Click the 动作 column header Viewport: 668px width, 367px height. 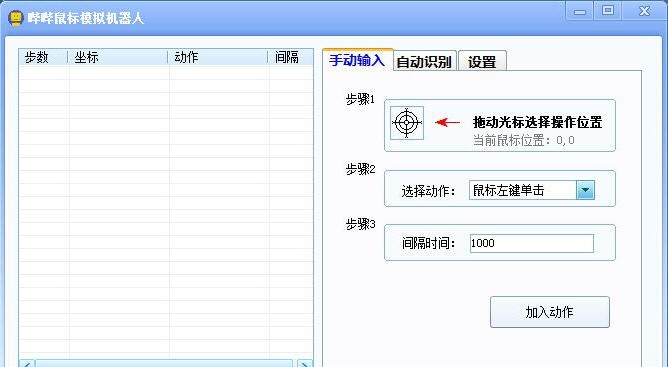[x=219, y=57]
